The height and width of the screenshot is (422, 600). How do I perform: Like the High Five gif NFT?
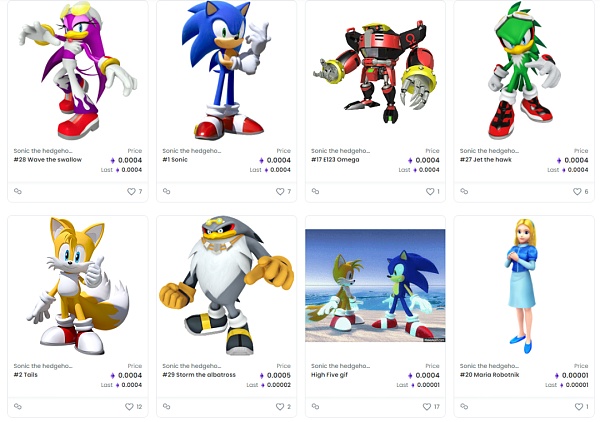pyautogui.click(x=426, y=407)
